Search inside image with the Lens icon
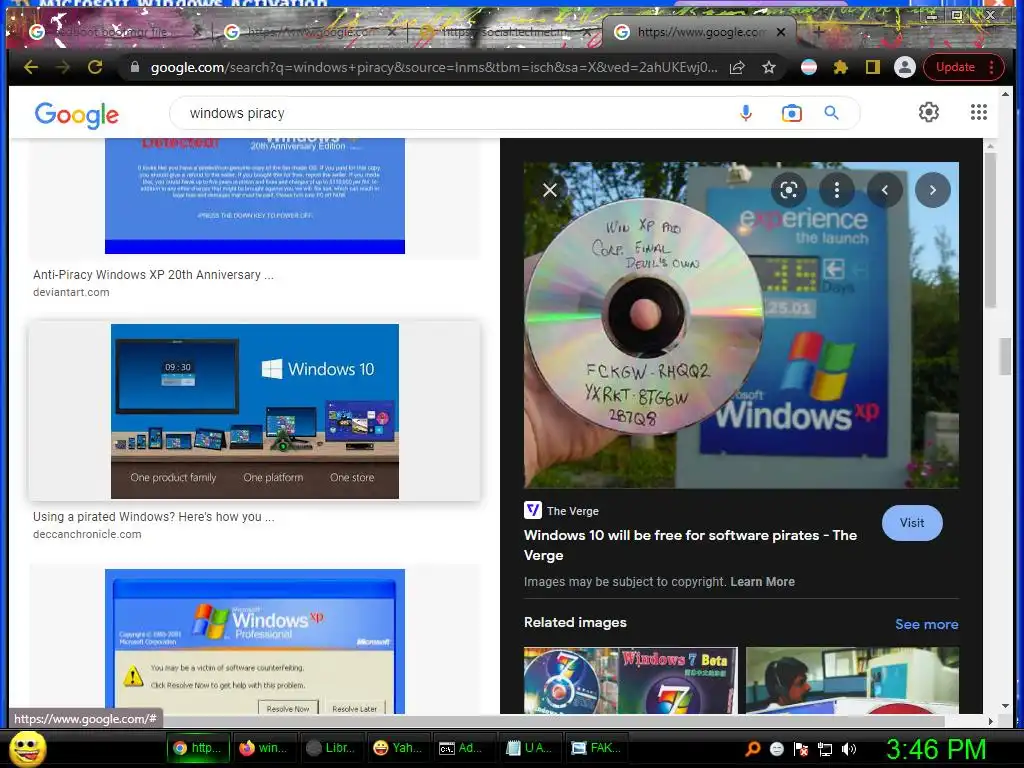 [788, 190]
